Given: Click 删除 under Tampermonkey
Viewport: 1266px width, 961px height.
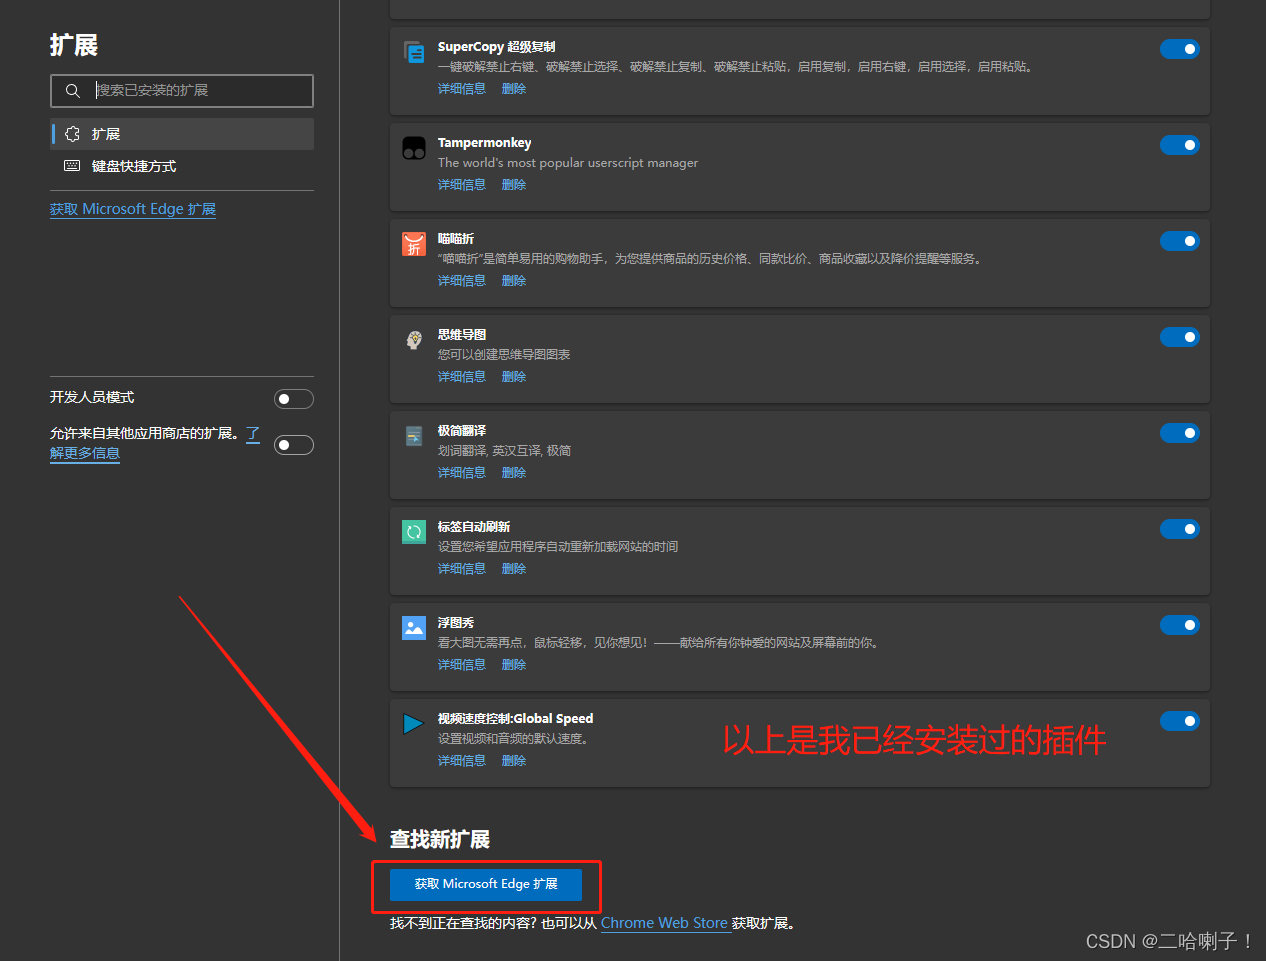Looking at the screenshot, I should pyautogui.click(x=514, y=185).
